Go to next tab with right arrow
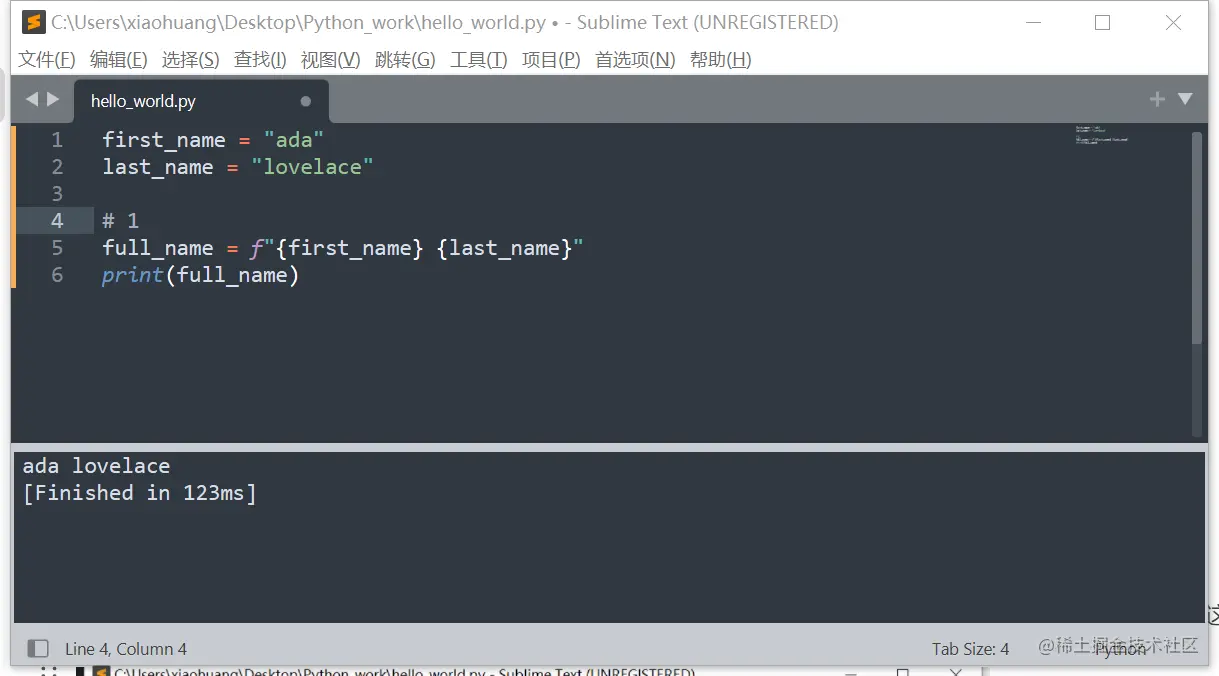 coord(53,99)
